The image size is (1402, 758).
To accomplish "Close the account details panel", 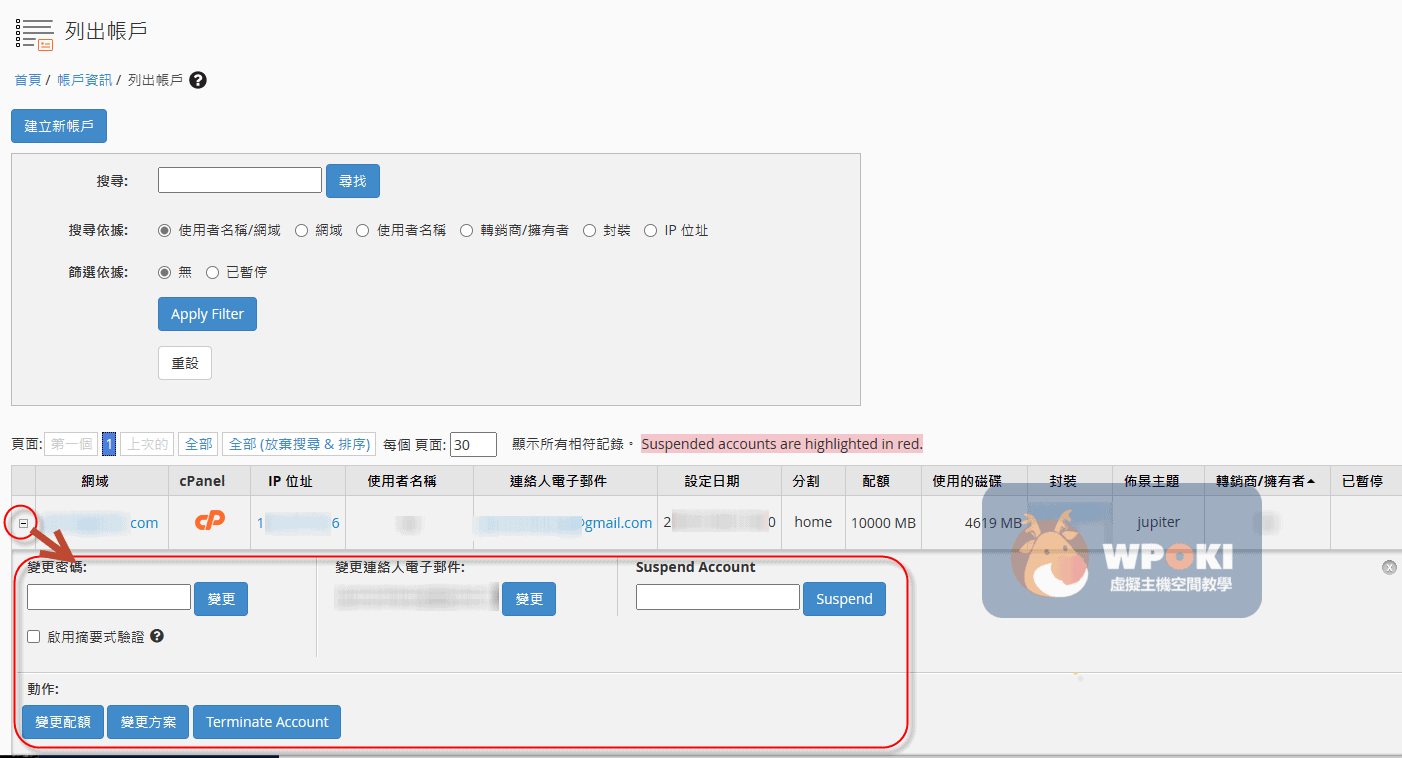I will click(1389, 567).
